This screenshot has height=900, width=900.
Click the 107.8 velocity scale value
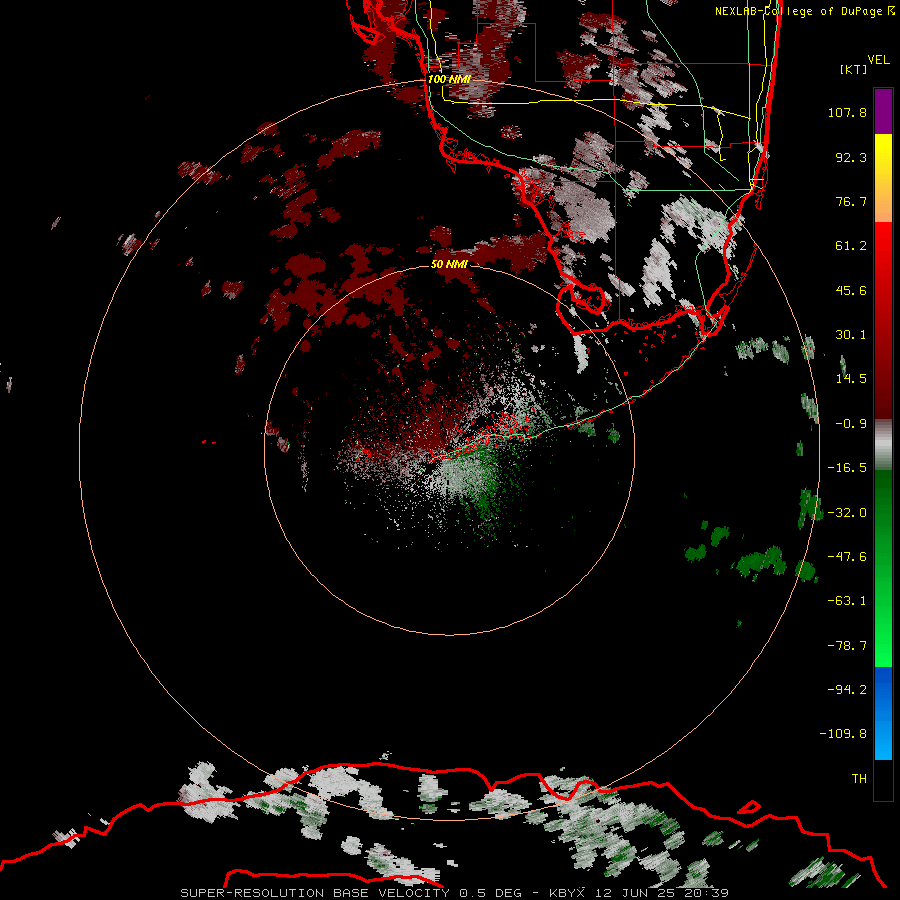point(847,112)
